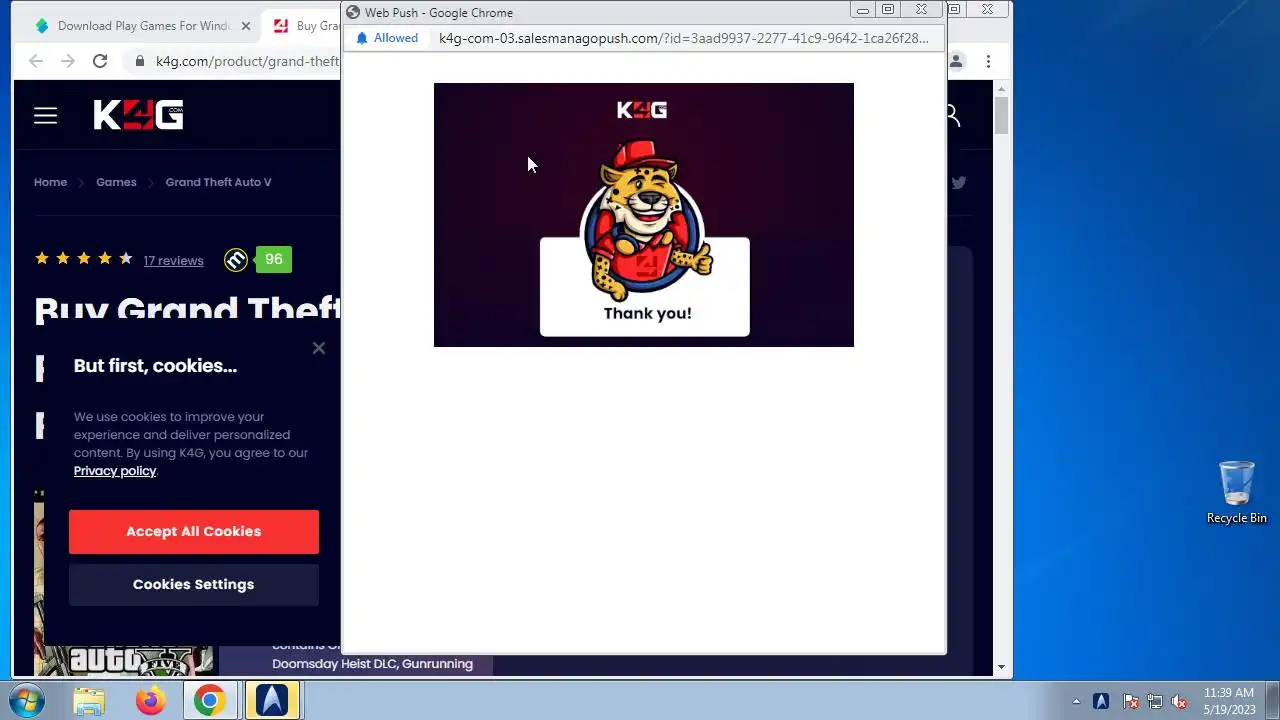Click the k4g.com address bar
Image resolution: width=1280 pixels, height=720 pixels.
point(247,61)
